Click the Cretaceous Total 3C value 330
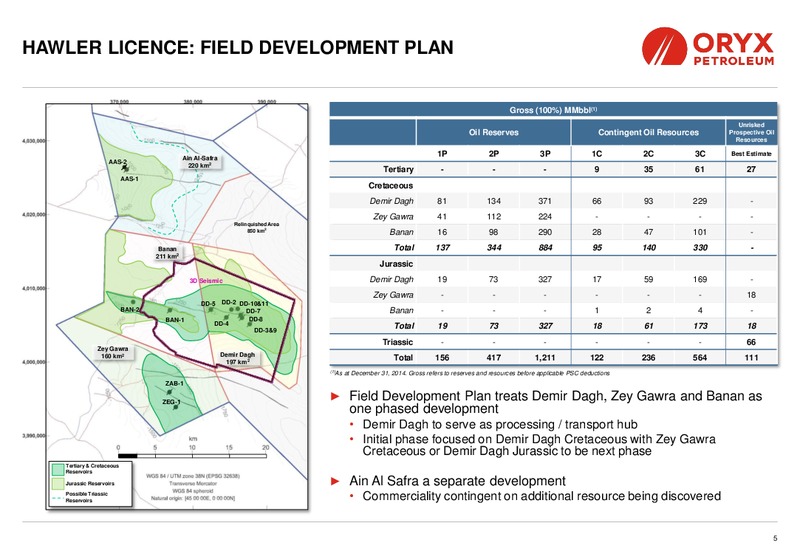The width and height of the screenshot is (800, 554). 699,247
